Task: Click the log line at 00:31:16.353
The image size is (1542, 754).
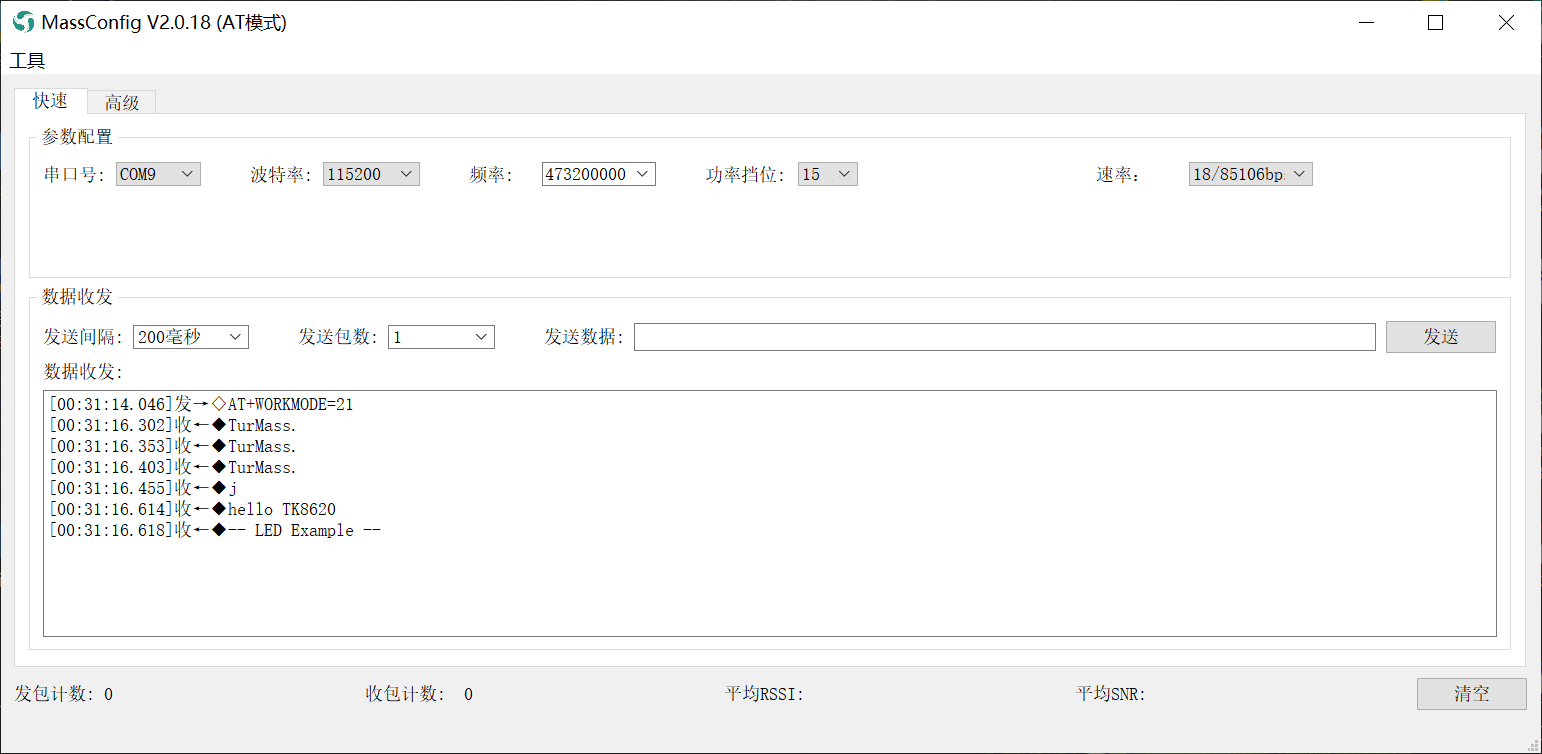Action: coord(173,446)
